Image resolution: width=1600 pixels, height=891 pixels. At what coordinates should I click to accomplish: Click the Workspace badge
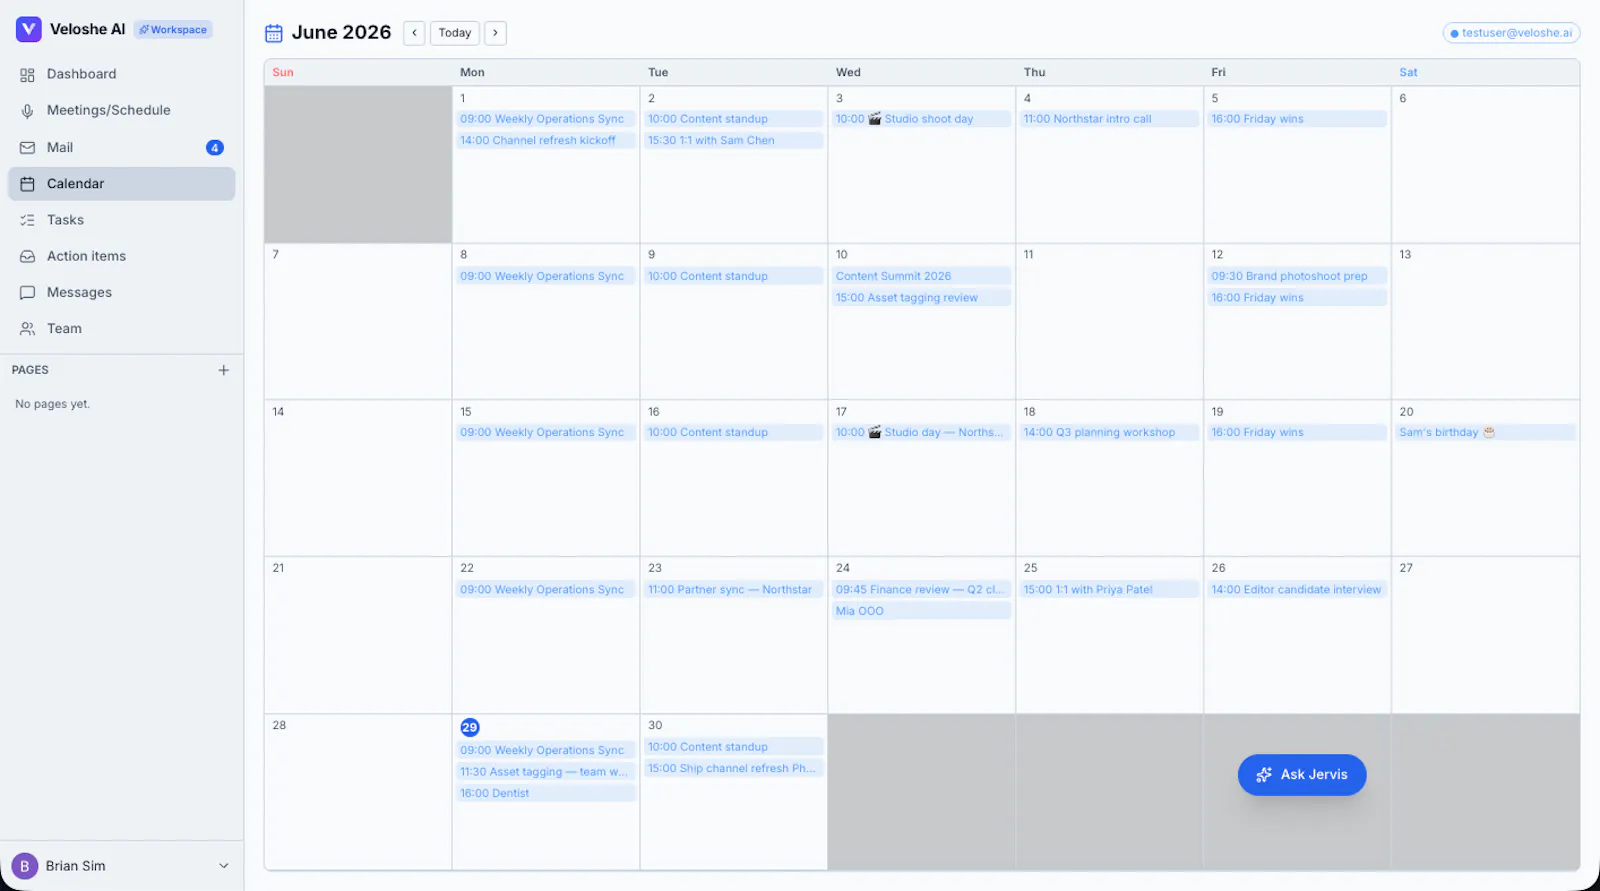[173, 30]
